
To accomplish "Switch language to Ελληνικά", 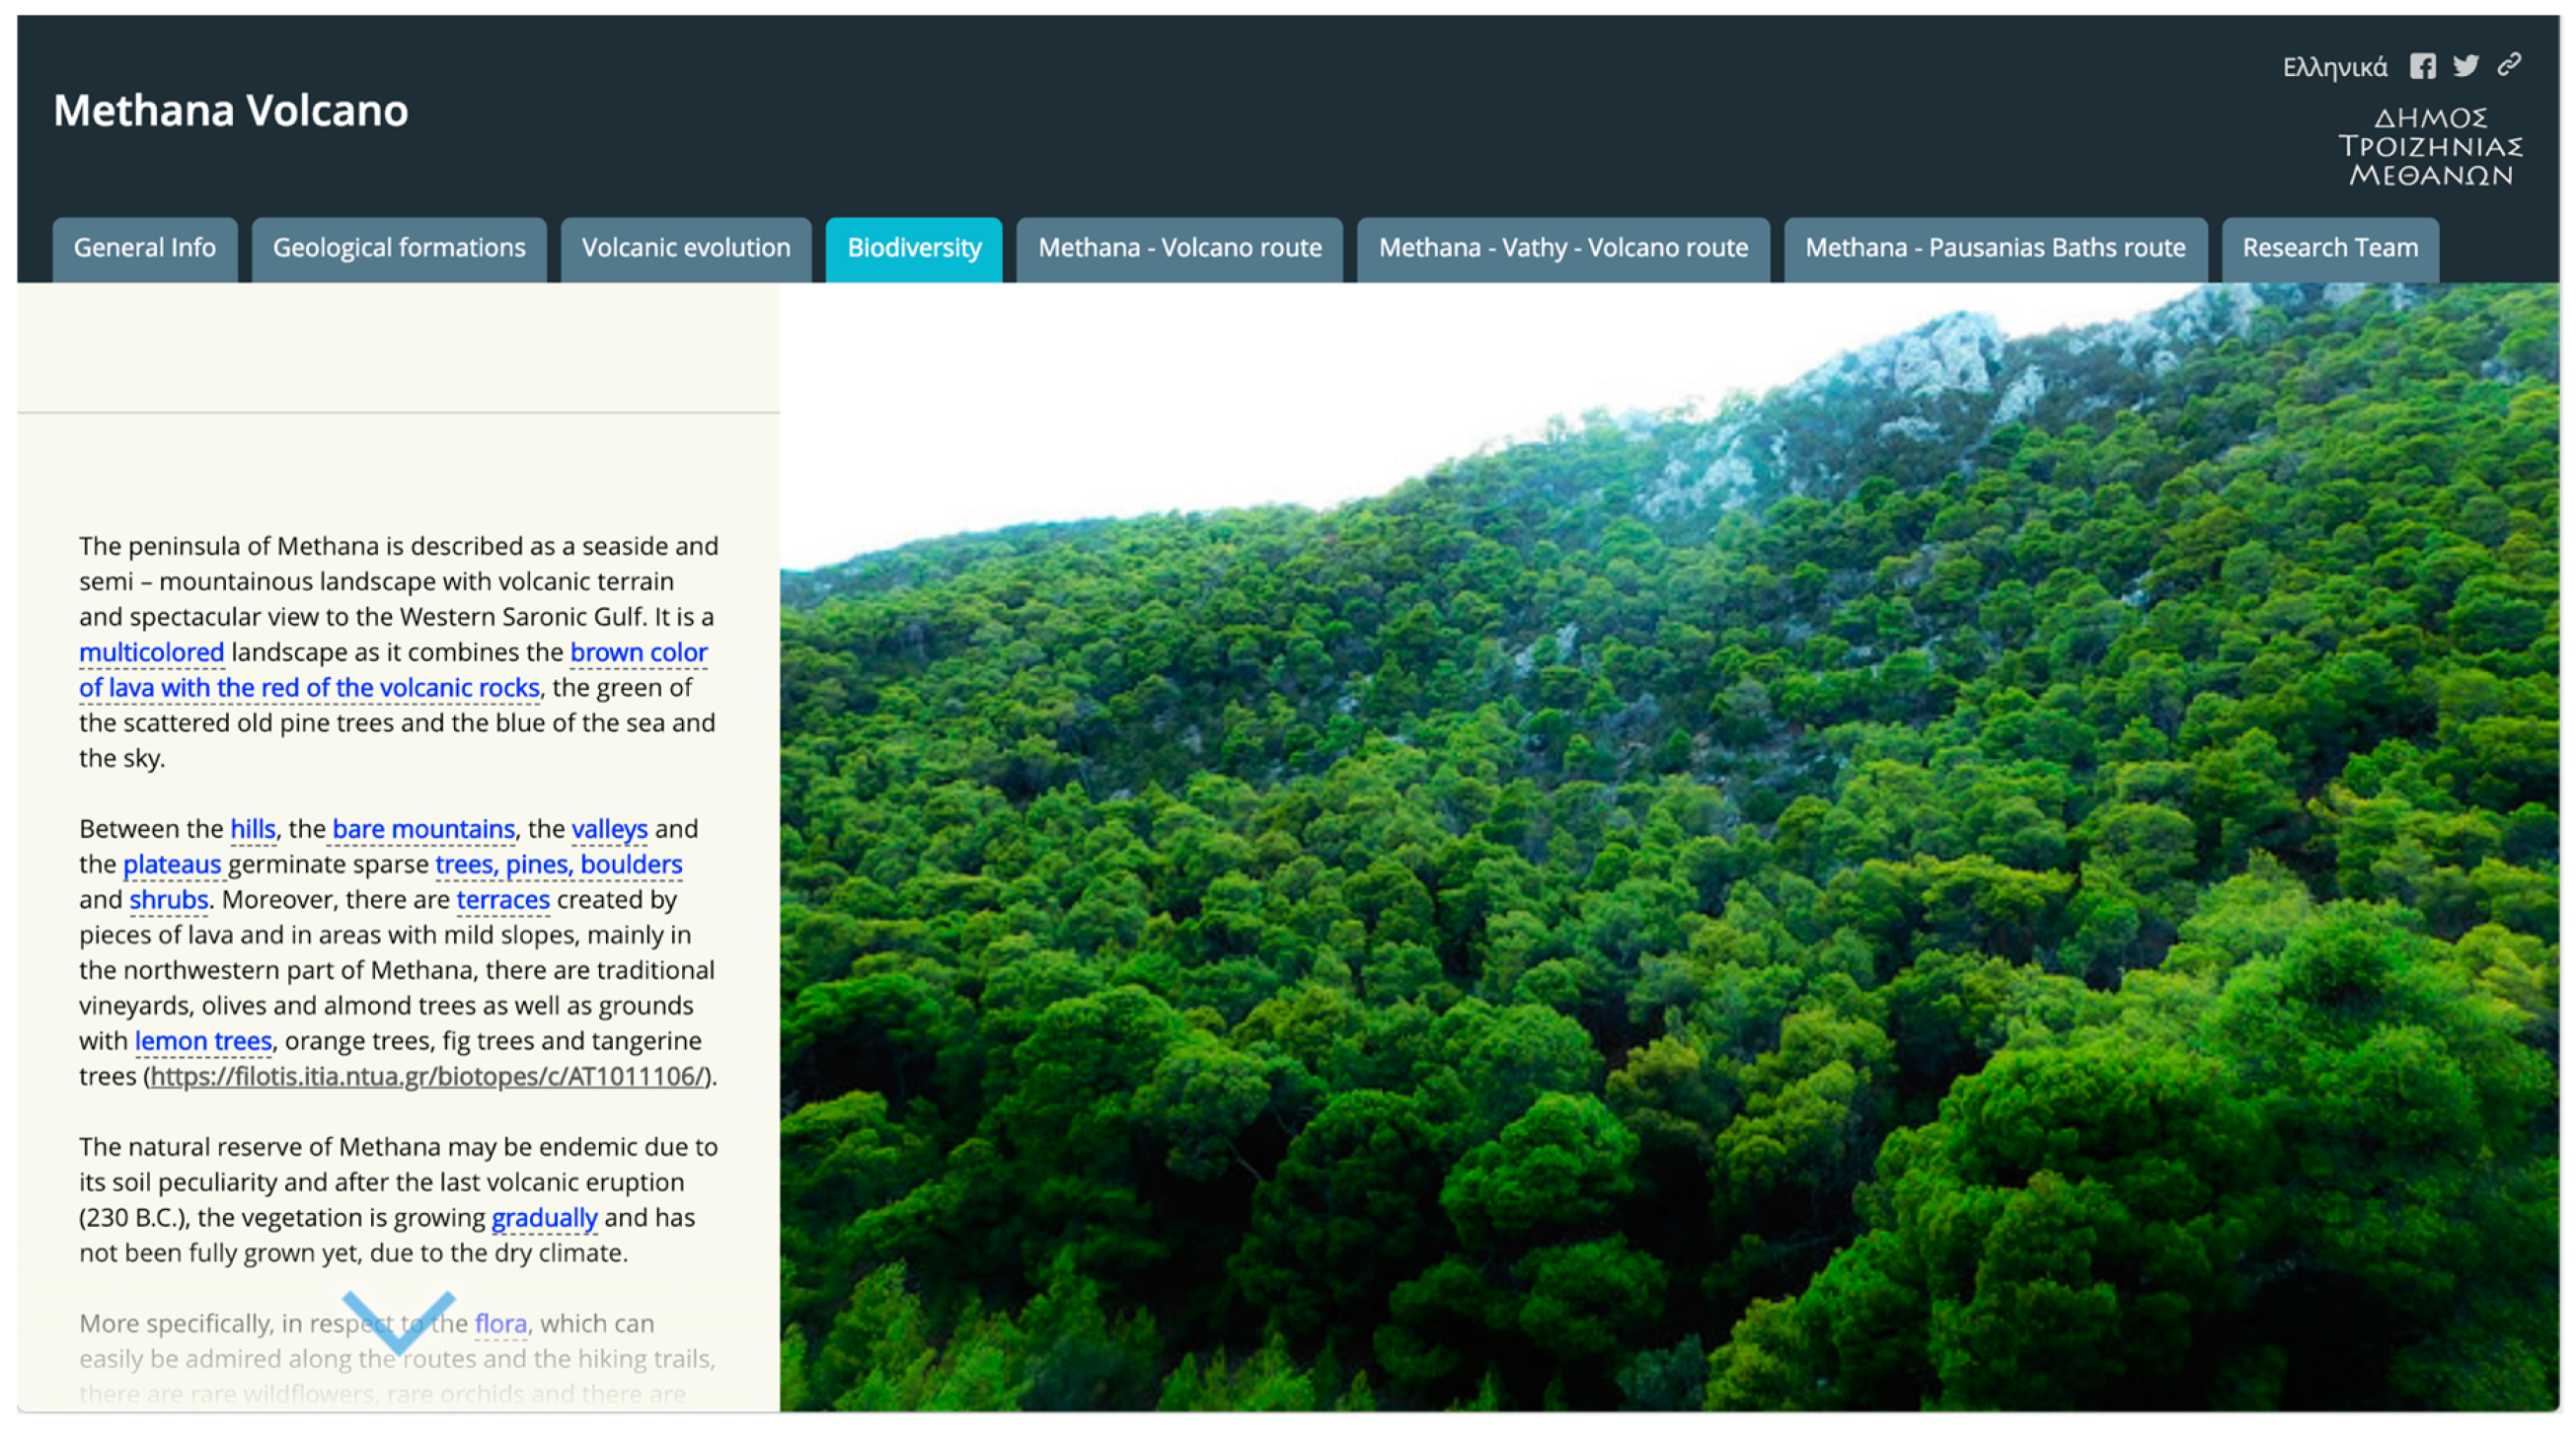I will (x=2334, y=67).
